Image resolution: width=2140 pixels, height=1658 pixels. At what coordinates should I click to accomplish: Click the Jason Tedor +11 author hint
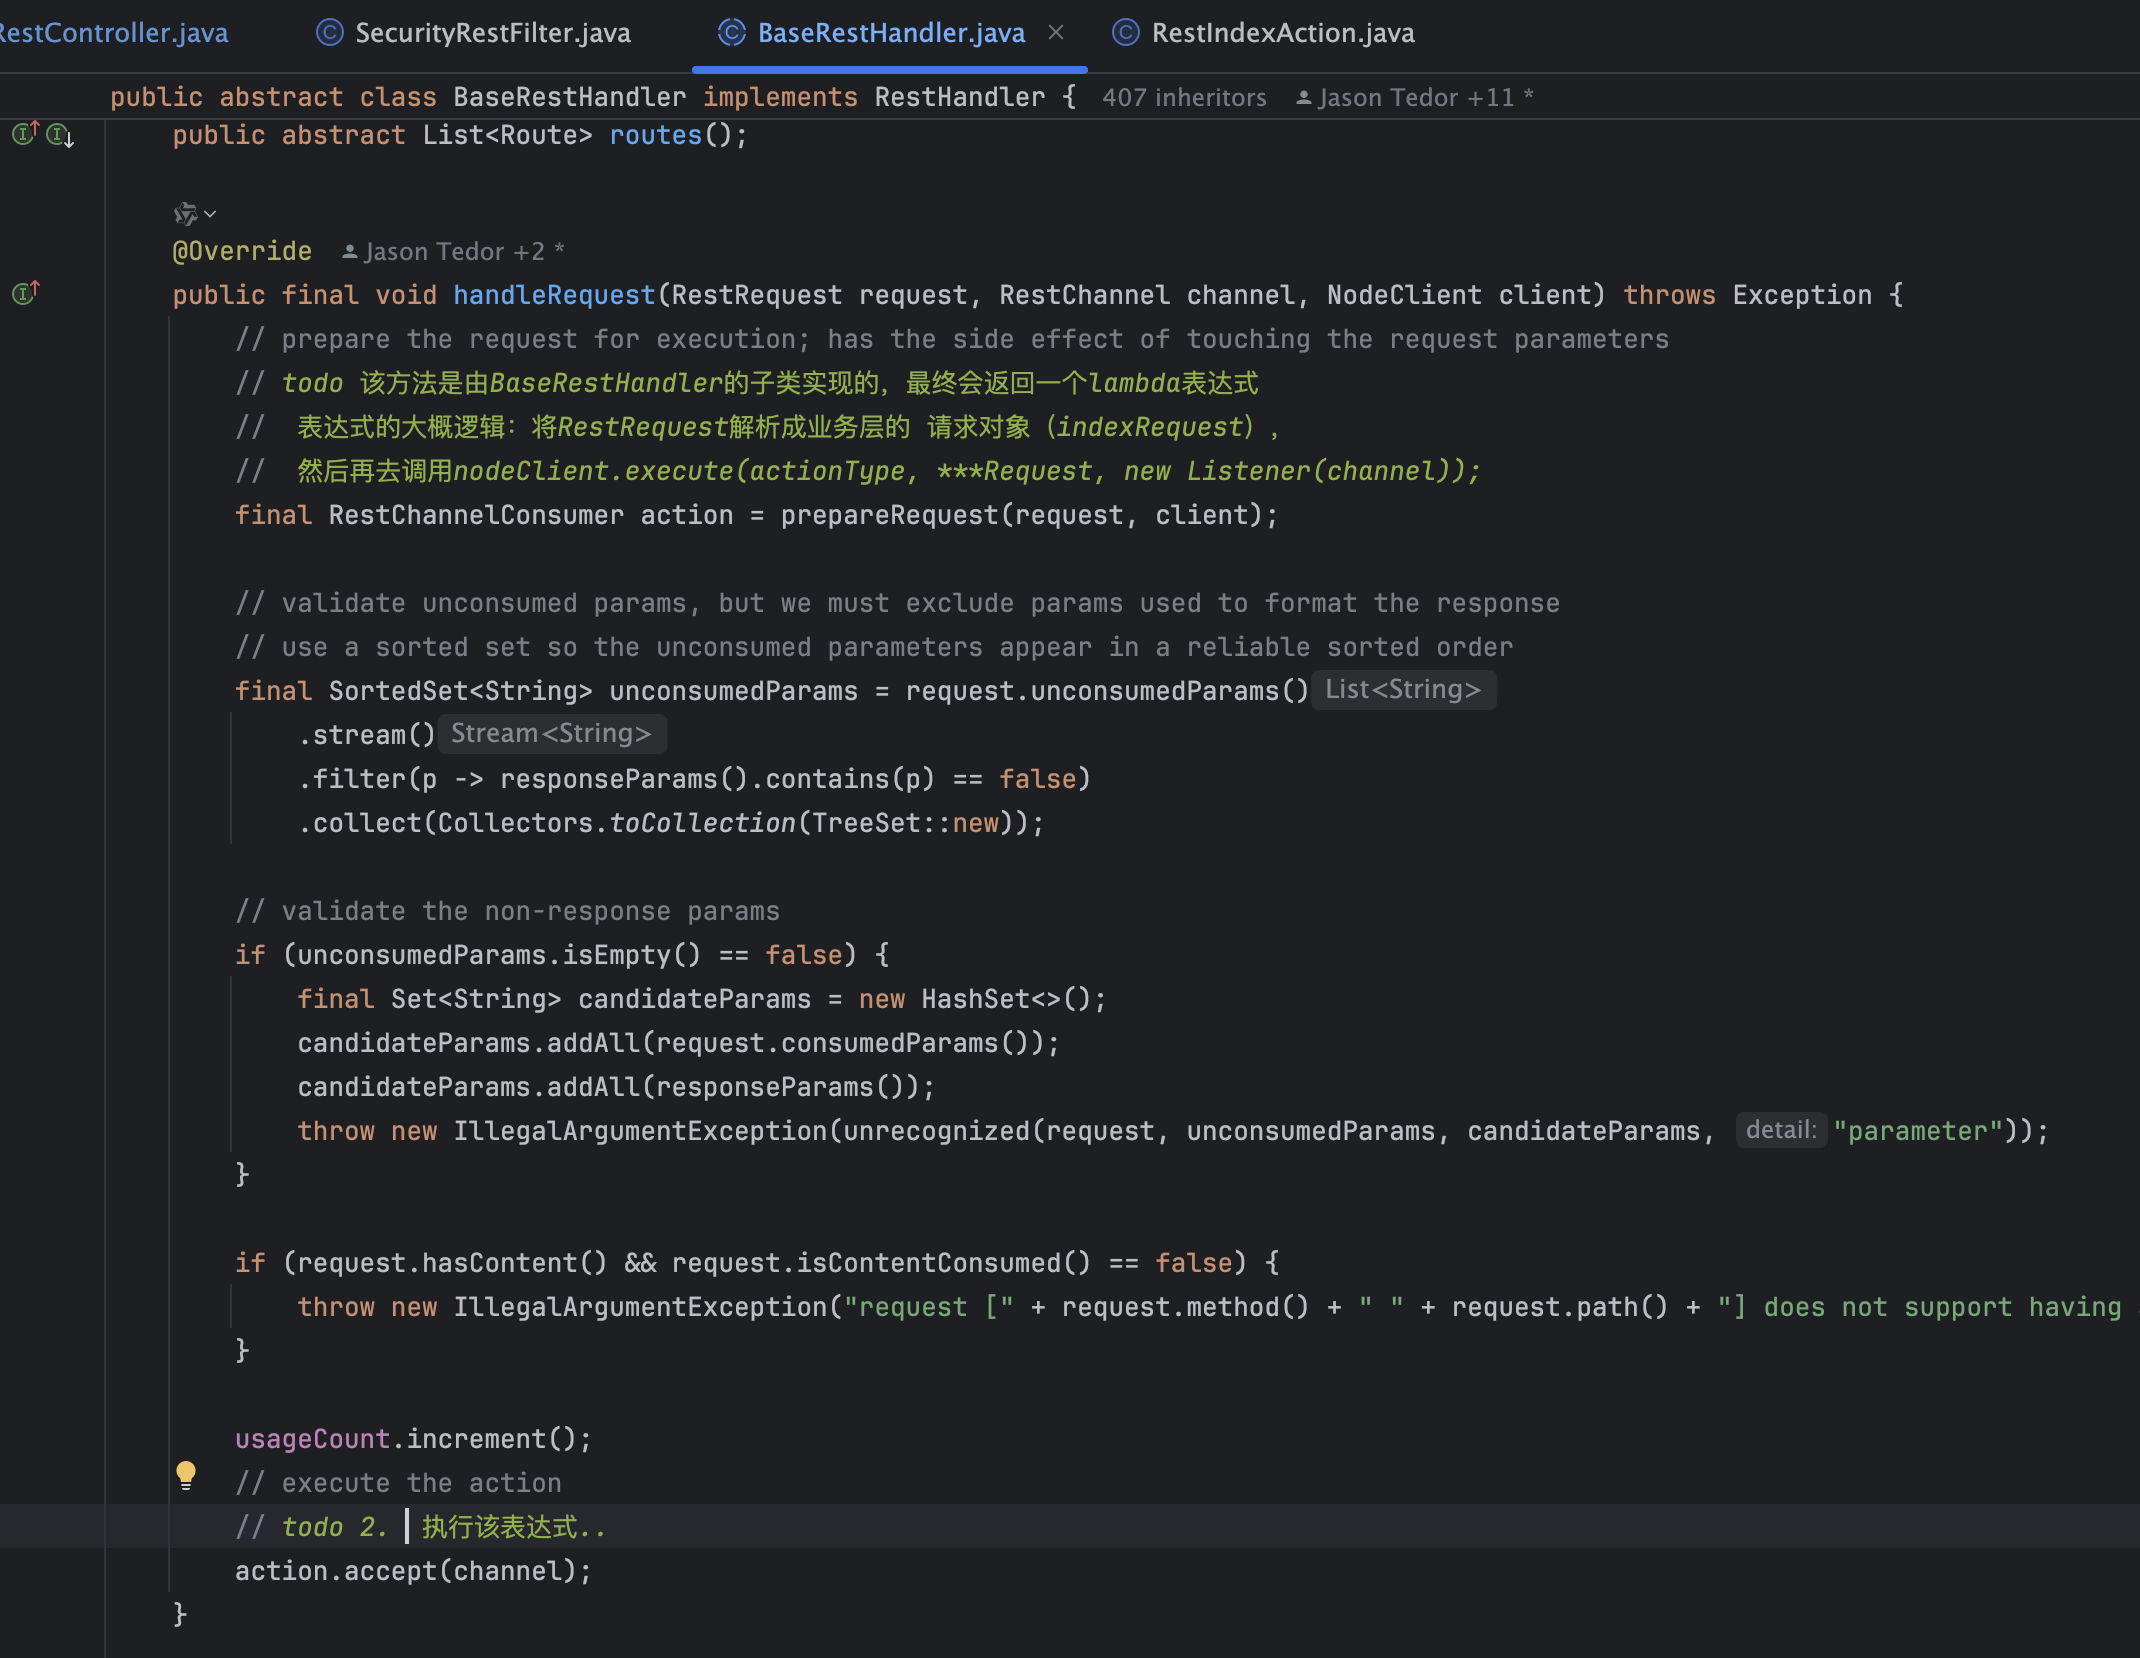(1414, 97)
